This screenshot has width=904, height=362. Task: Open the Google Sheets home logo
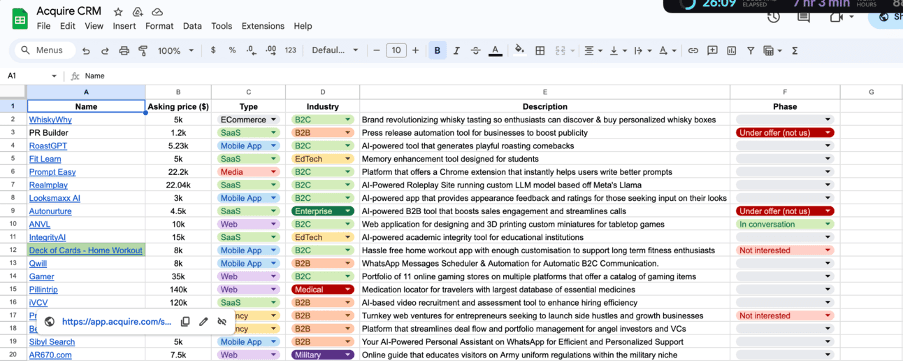pos(20,19)
